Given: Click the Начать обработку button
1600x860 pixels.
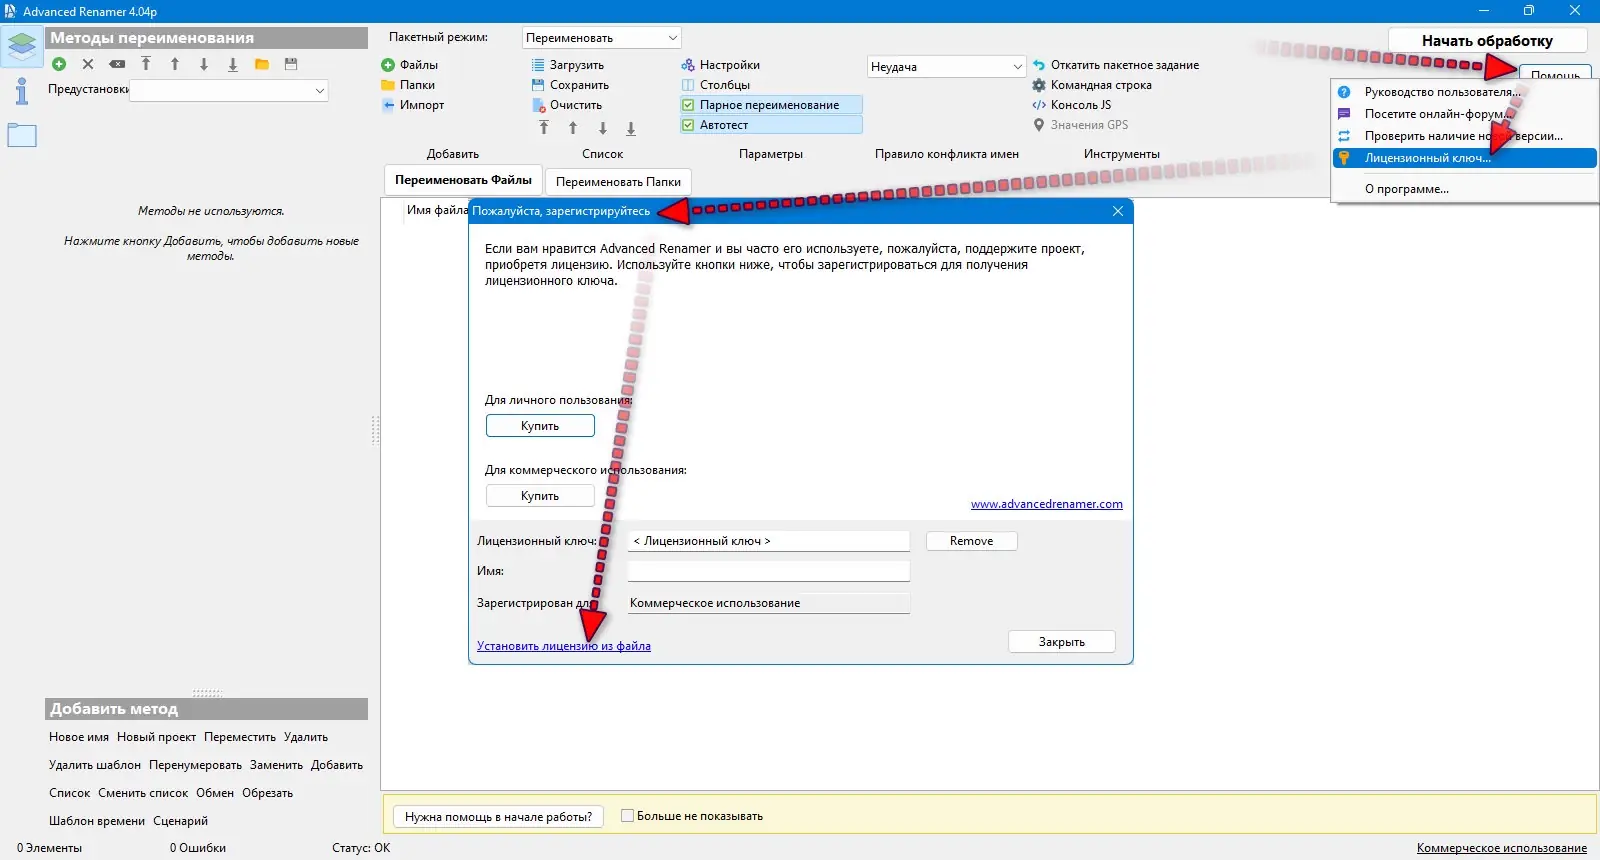Looking at the screenshot, I should coord(1487,41).
